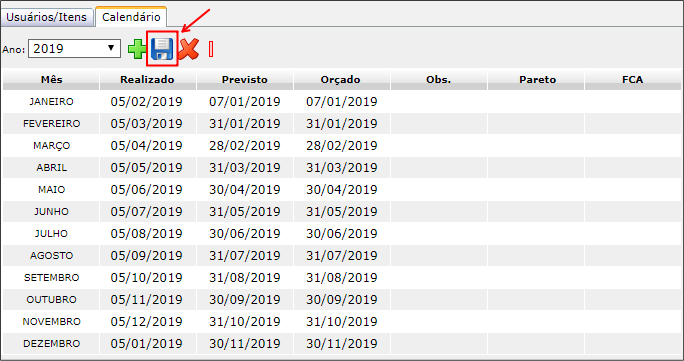Click the Previsto column header

(245, 80)
